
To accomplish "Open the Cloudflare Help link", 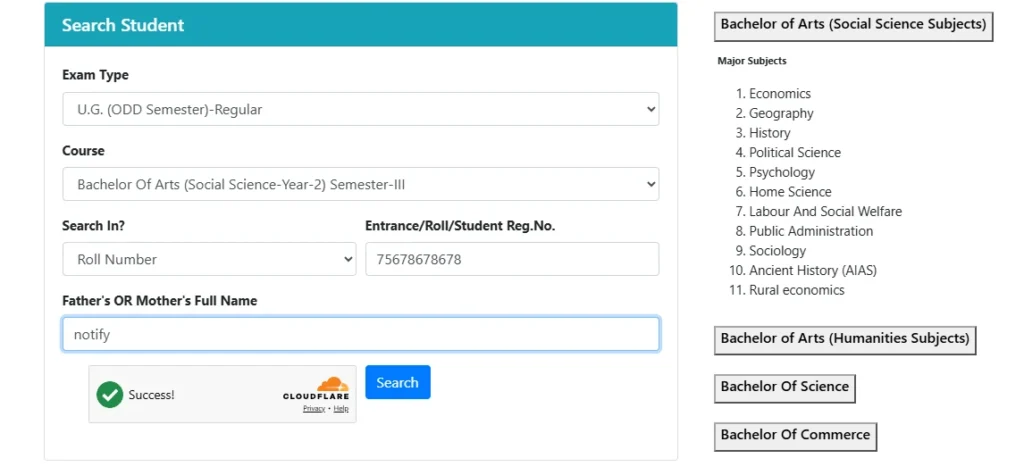I will tap(341, 409).
